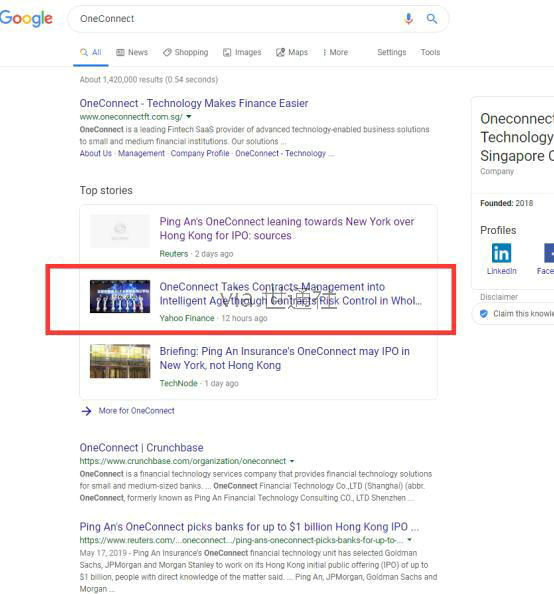The width and height of the screenshot is (554, 594).
Task: Open the Management sitelink
Action: pos(141,153)
